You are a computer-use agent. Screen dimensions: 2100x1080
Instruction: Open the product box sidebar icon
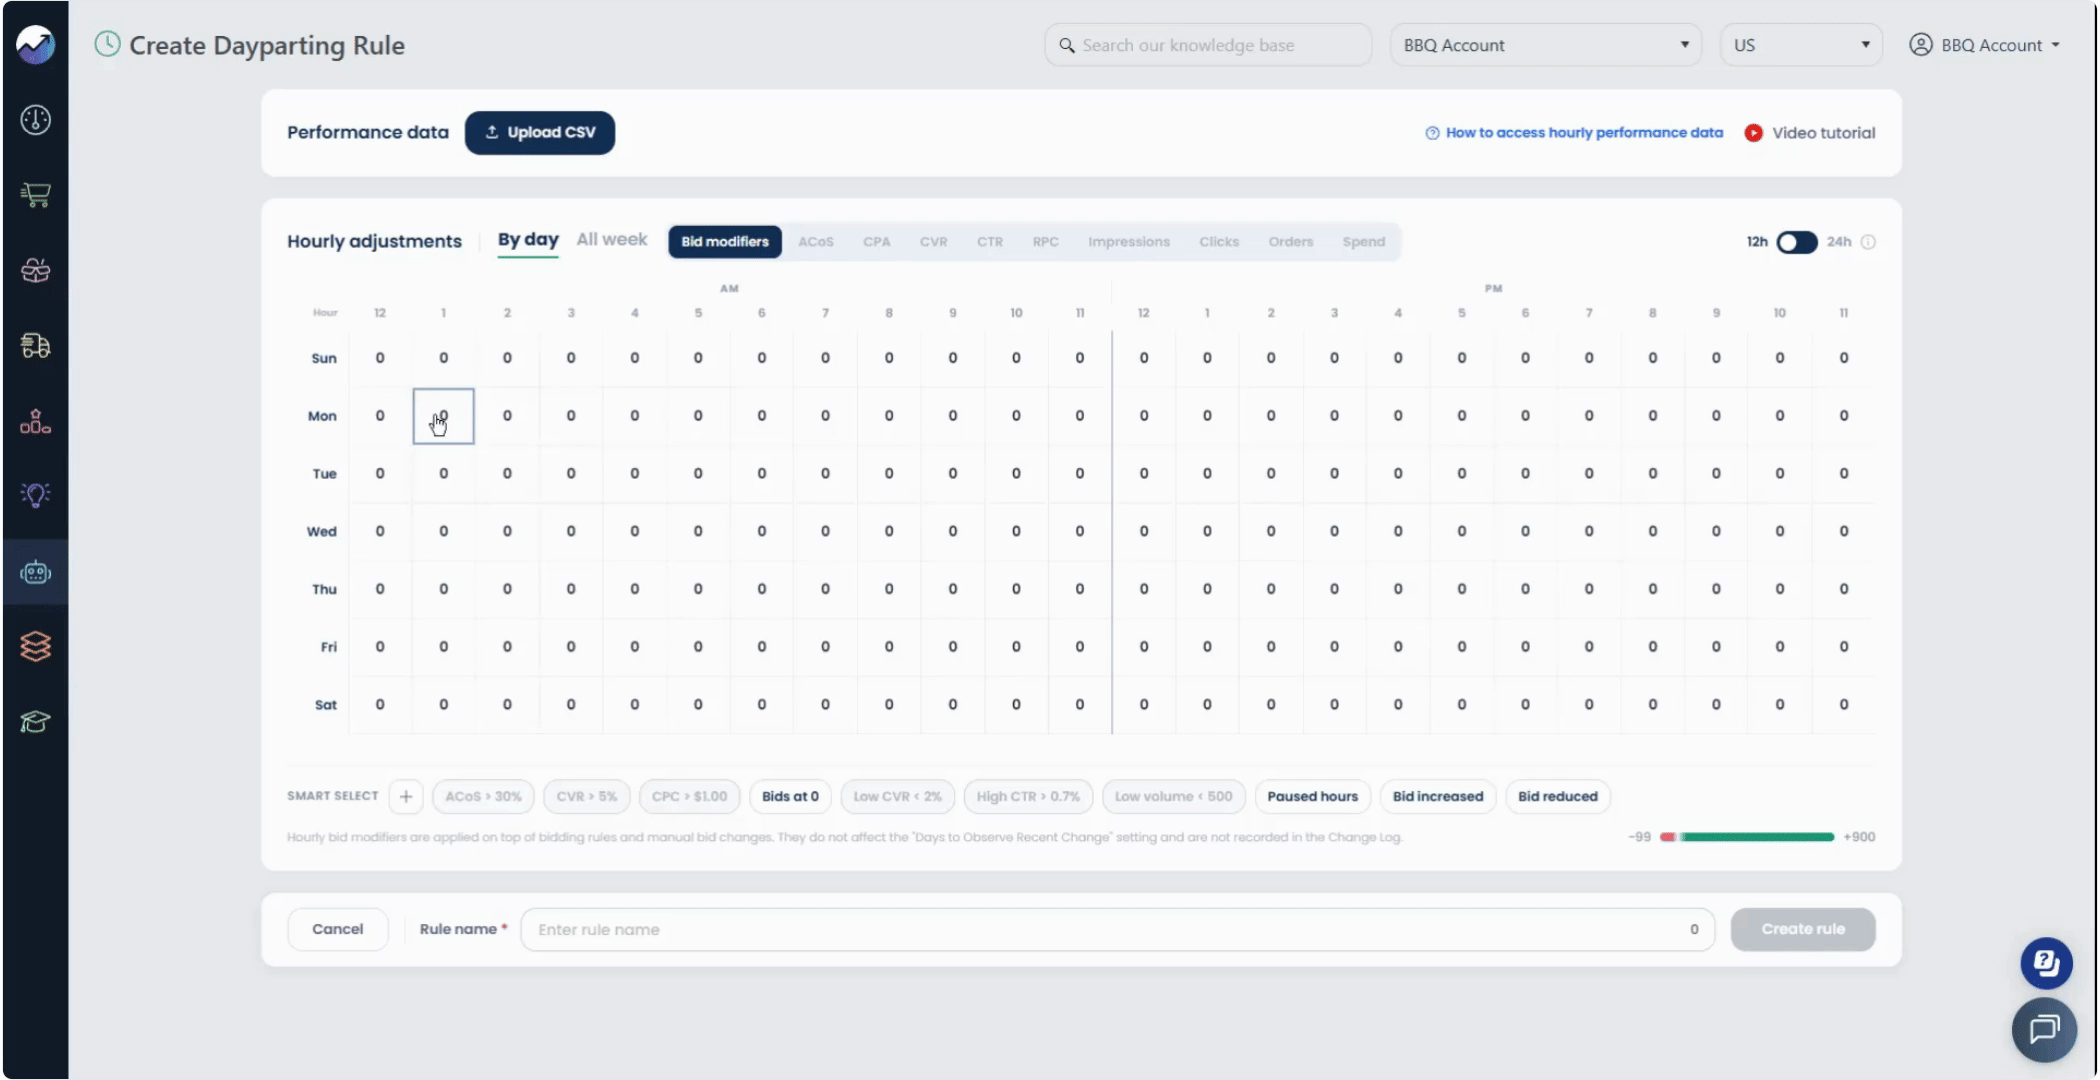point(36,270)
